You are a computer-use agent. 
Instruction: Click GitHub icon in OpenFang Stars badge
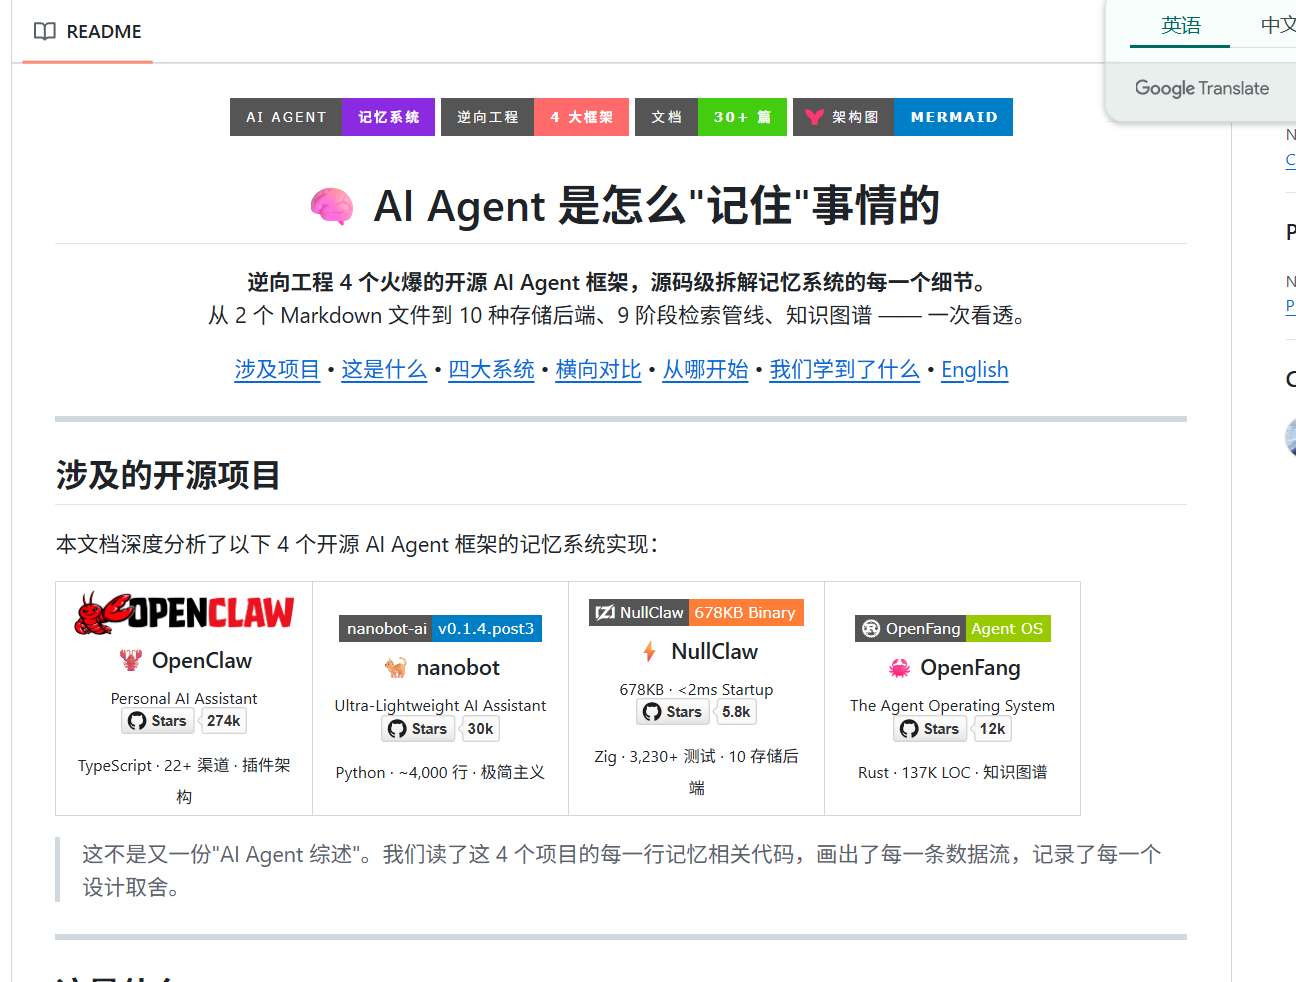(909, 729)
